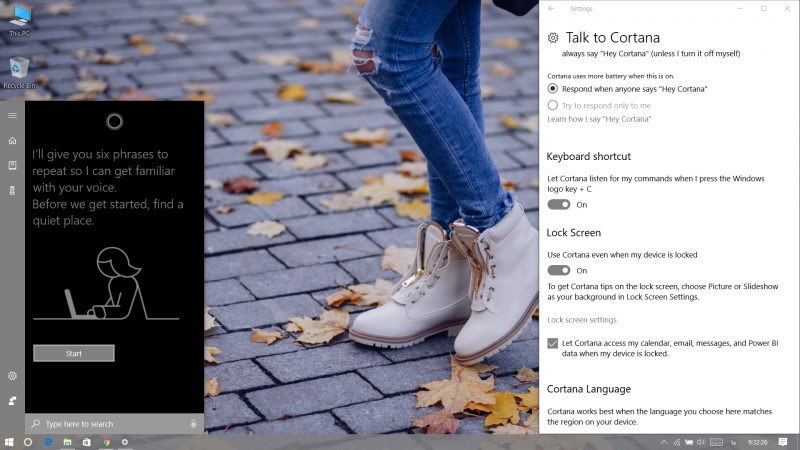This screenshot has width=800, height=450.
Task: Open Cortana feedback icon in the sidebar
Action: click(12, 401)
